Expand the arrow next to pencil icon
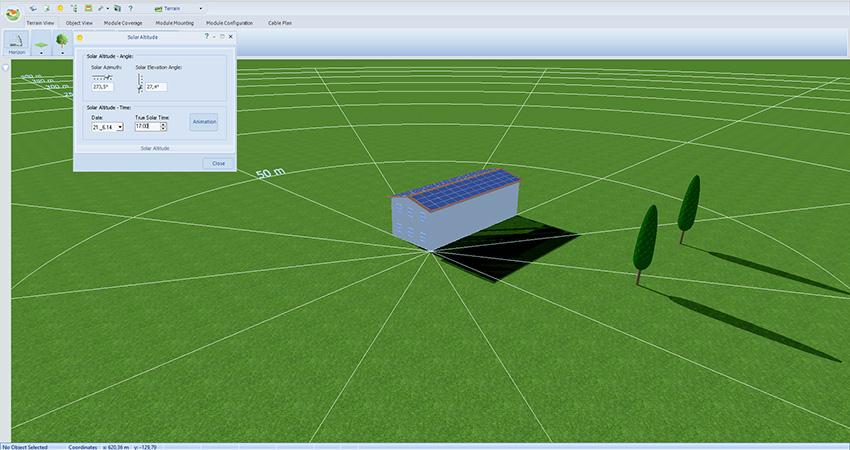Screen dimensions: 850x450 click(107, 9)
